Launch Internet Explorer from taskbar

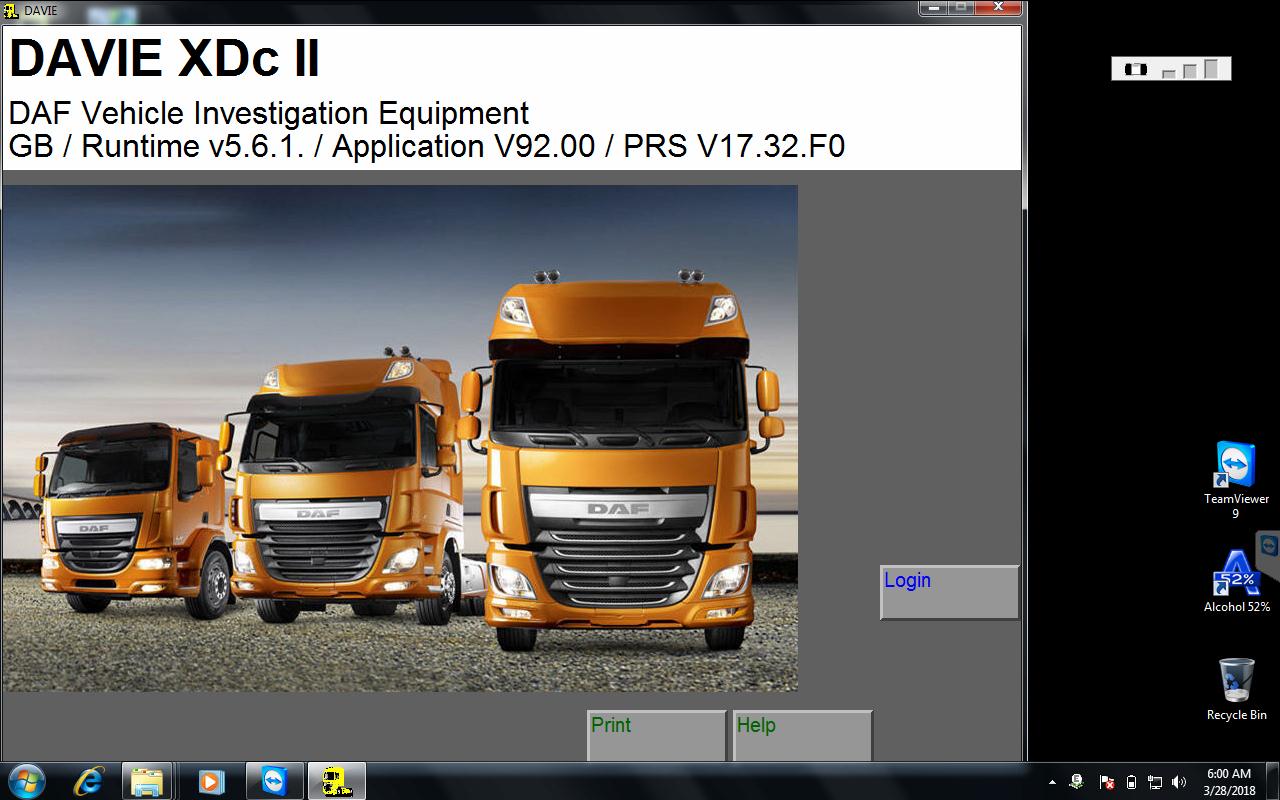tap(89, 781)
